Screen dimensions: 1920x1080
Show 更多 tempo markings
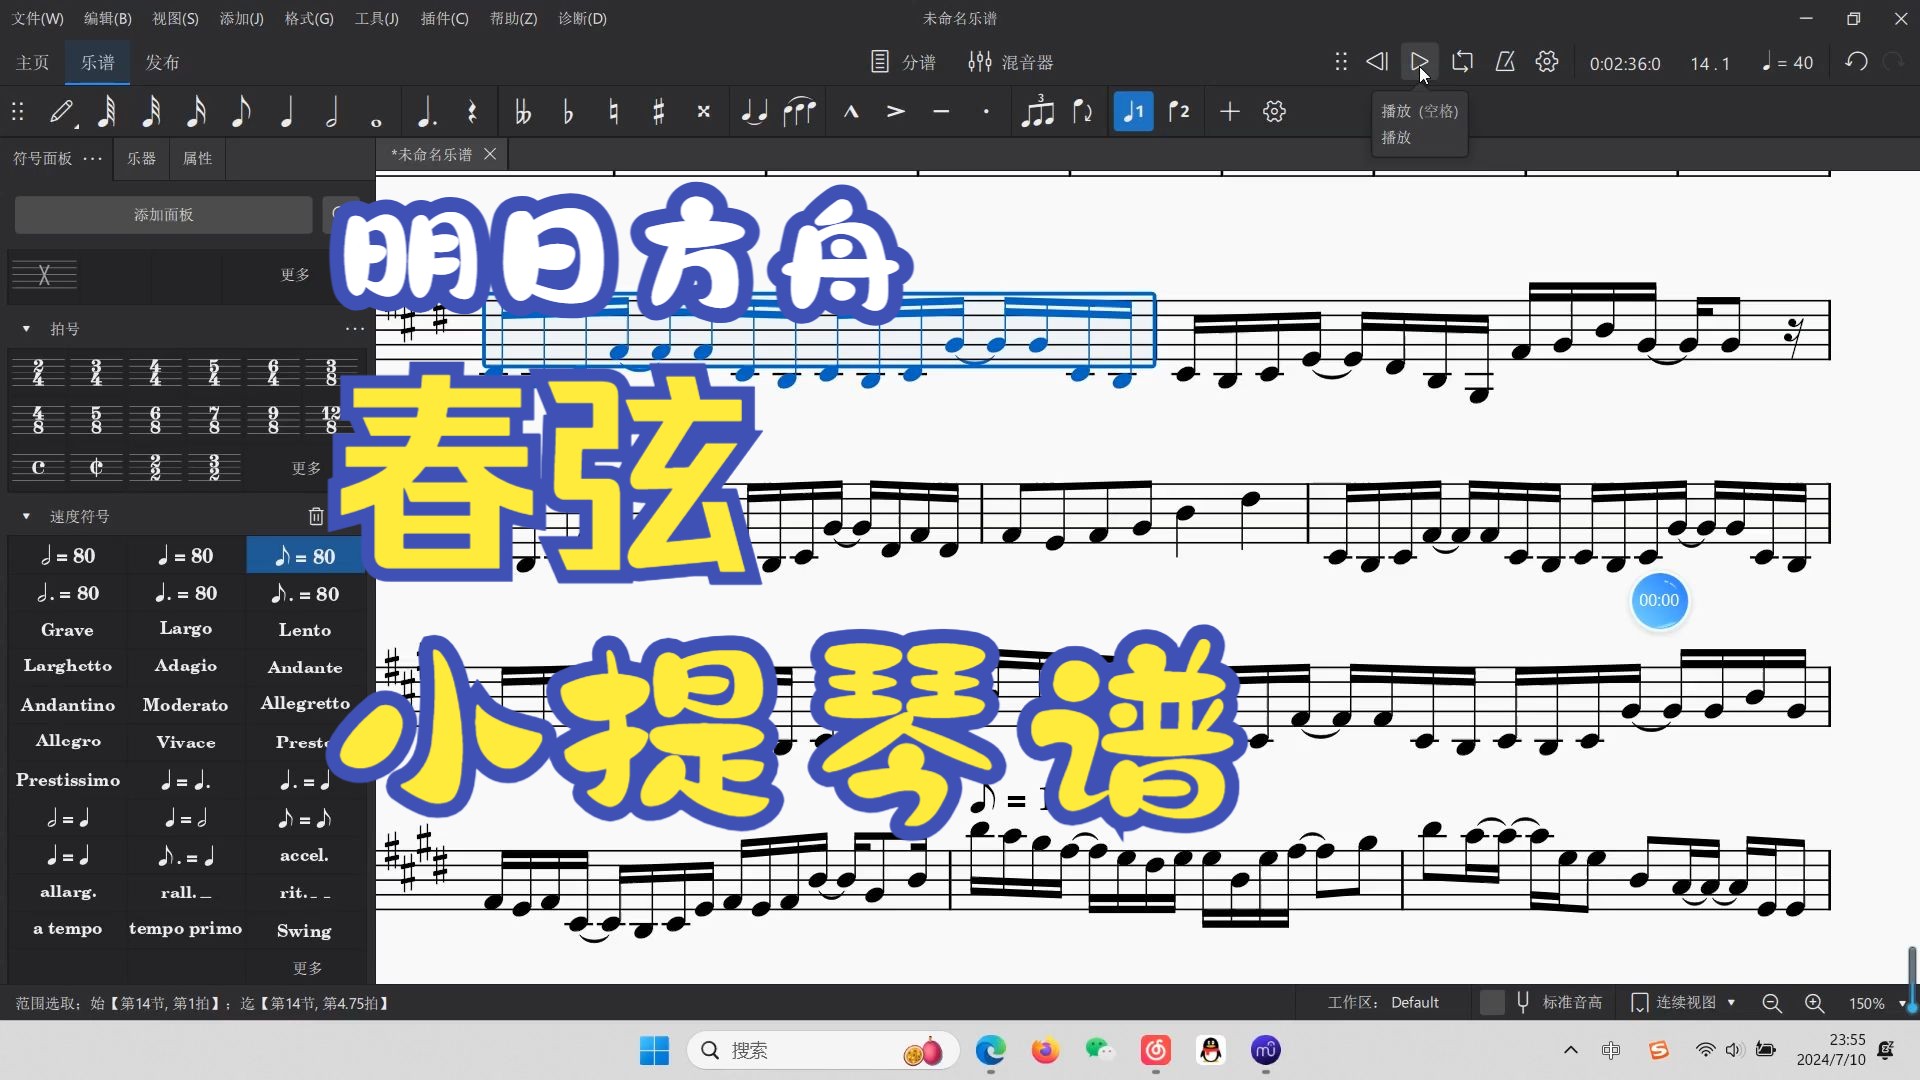point(307,968)
